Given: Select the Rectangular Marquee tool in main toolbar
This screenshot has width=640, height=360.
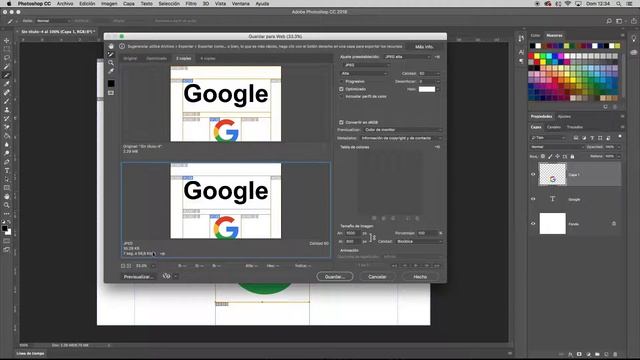Looking at the screenshot, I should (7, 49).
